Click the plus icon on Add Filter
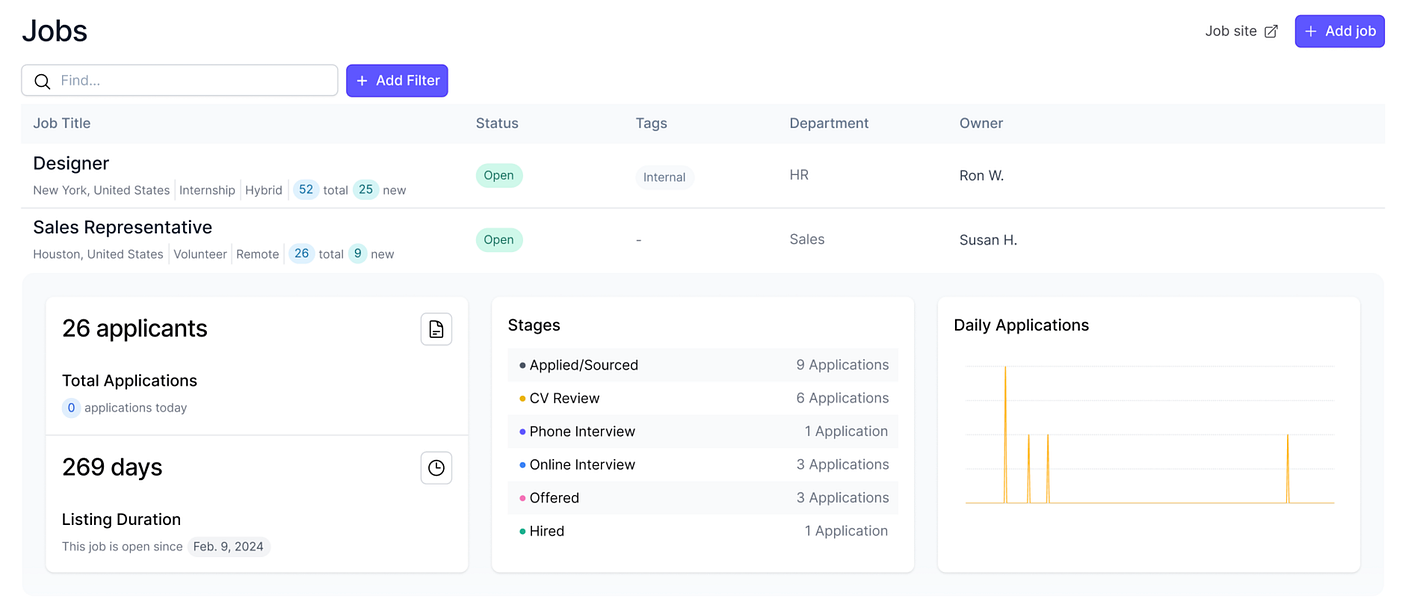 362,81
